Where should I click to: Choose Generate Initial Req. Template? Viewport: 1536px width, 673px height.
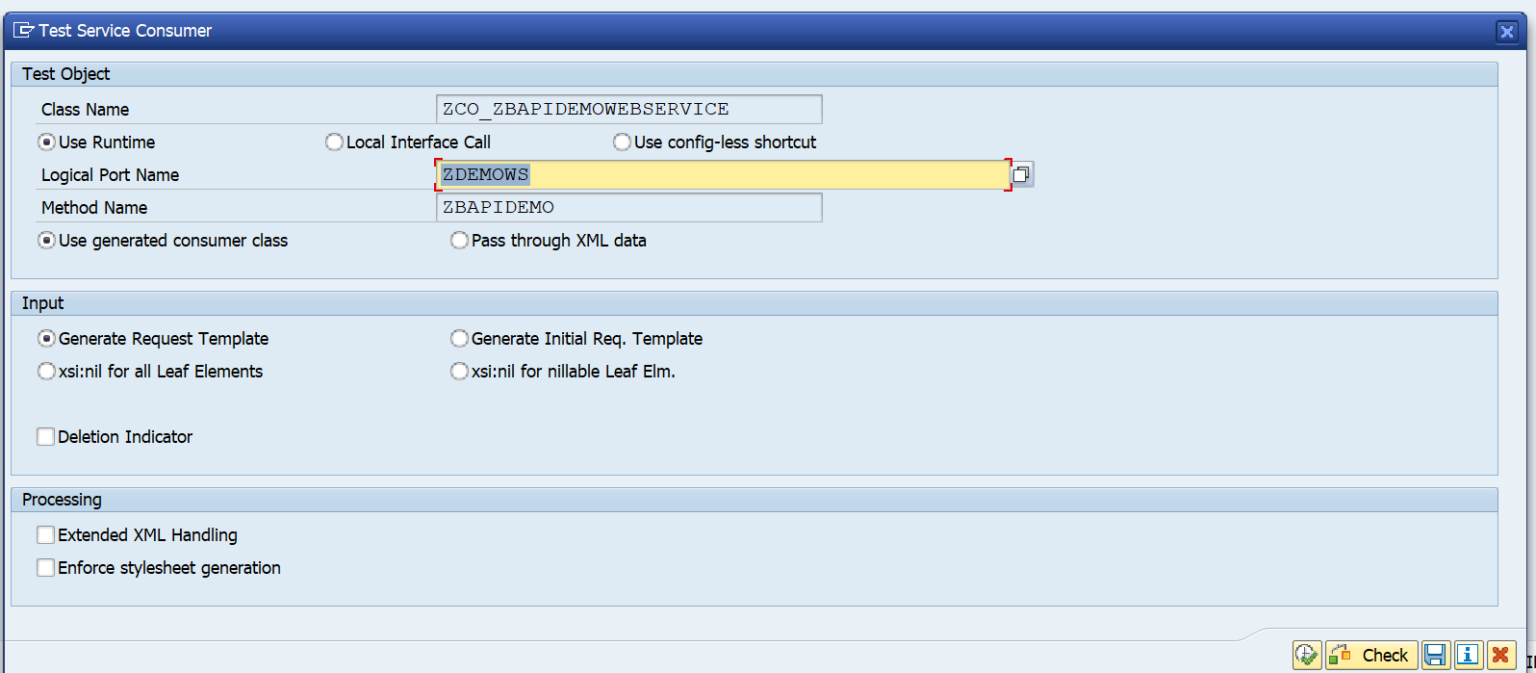tap(459, 339)
